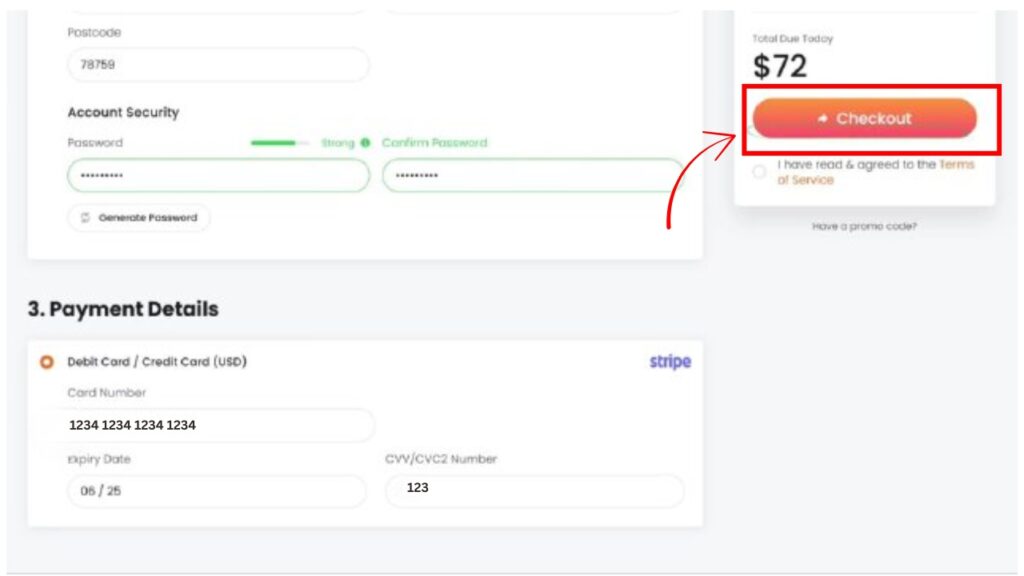Click the "Total Due Today" label
The height and width of the screenshot is (576, 1024).
point(792,39)
